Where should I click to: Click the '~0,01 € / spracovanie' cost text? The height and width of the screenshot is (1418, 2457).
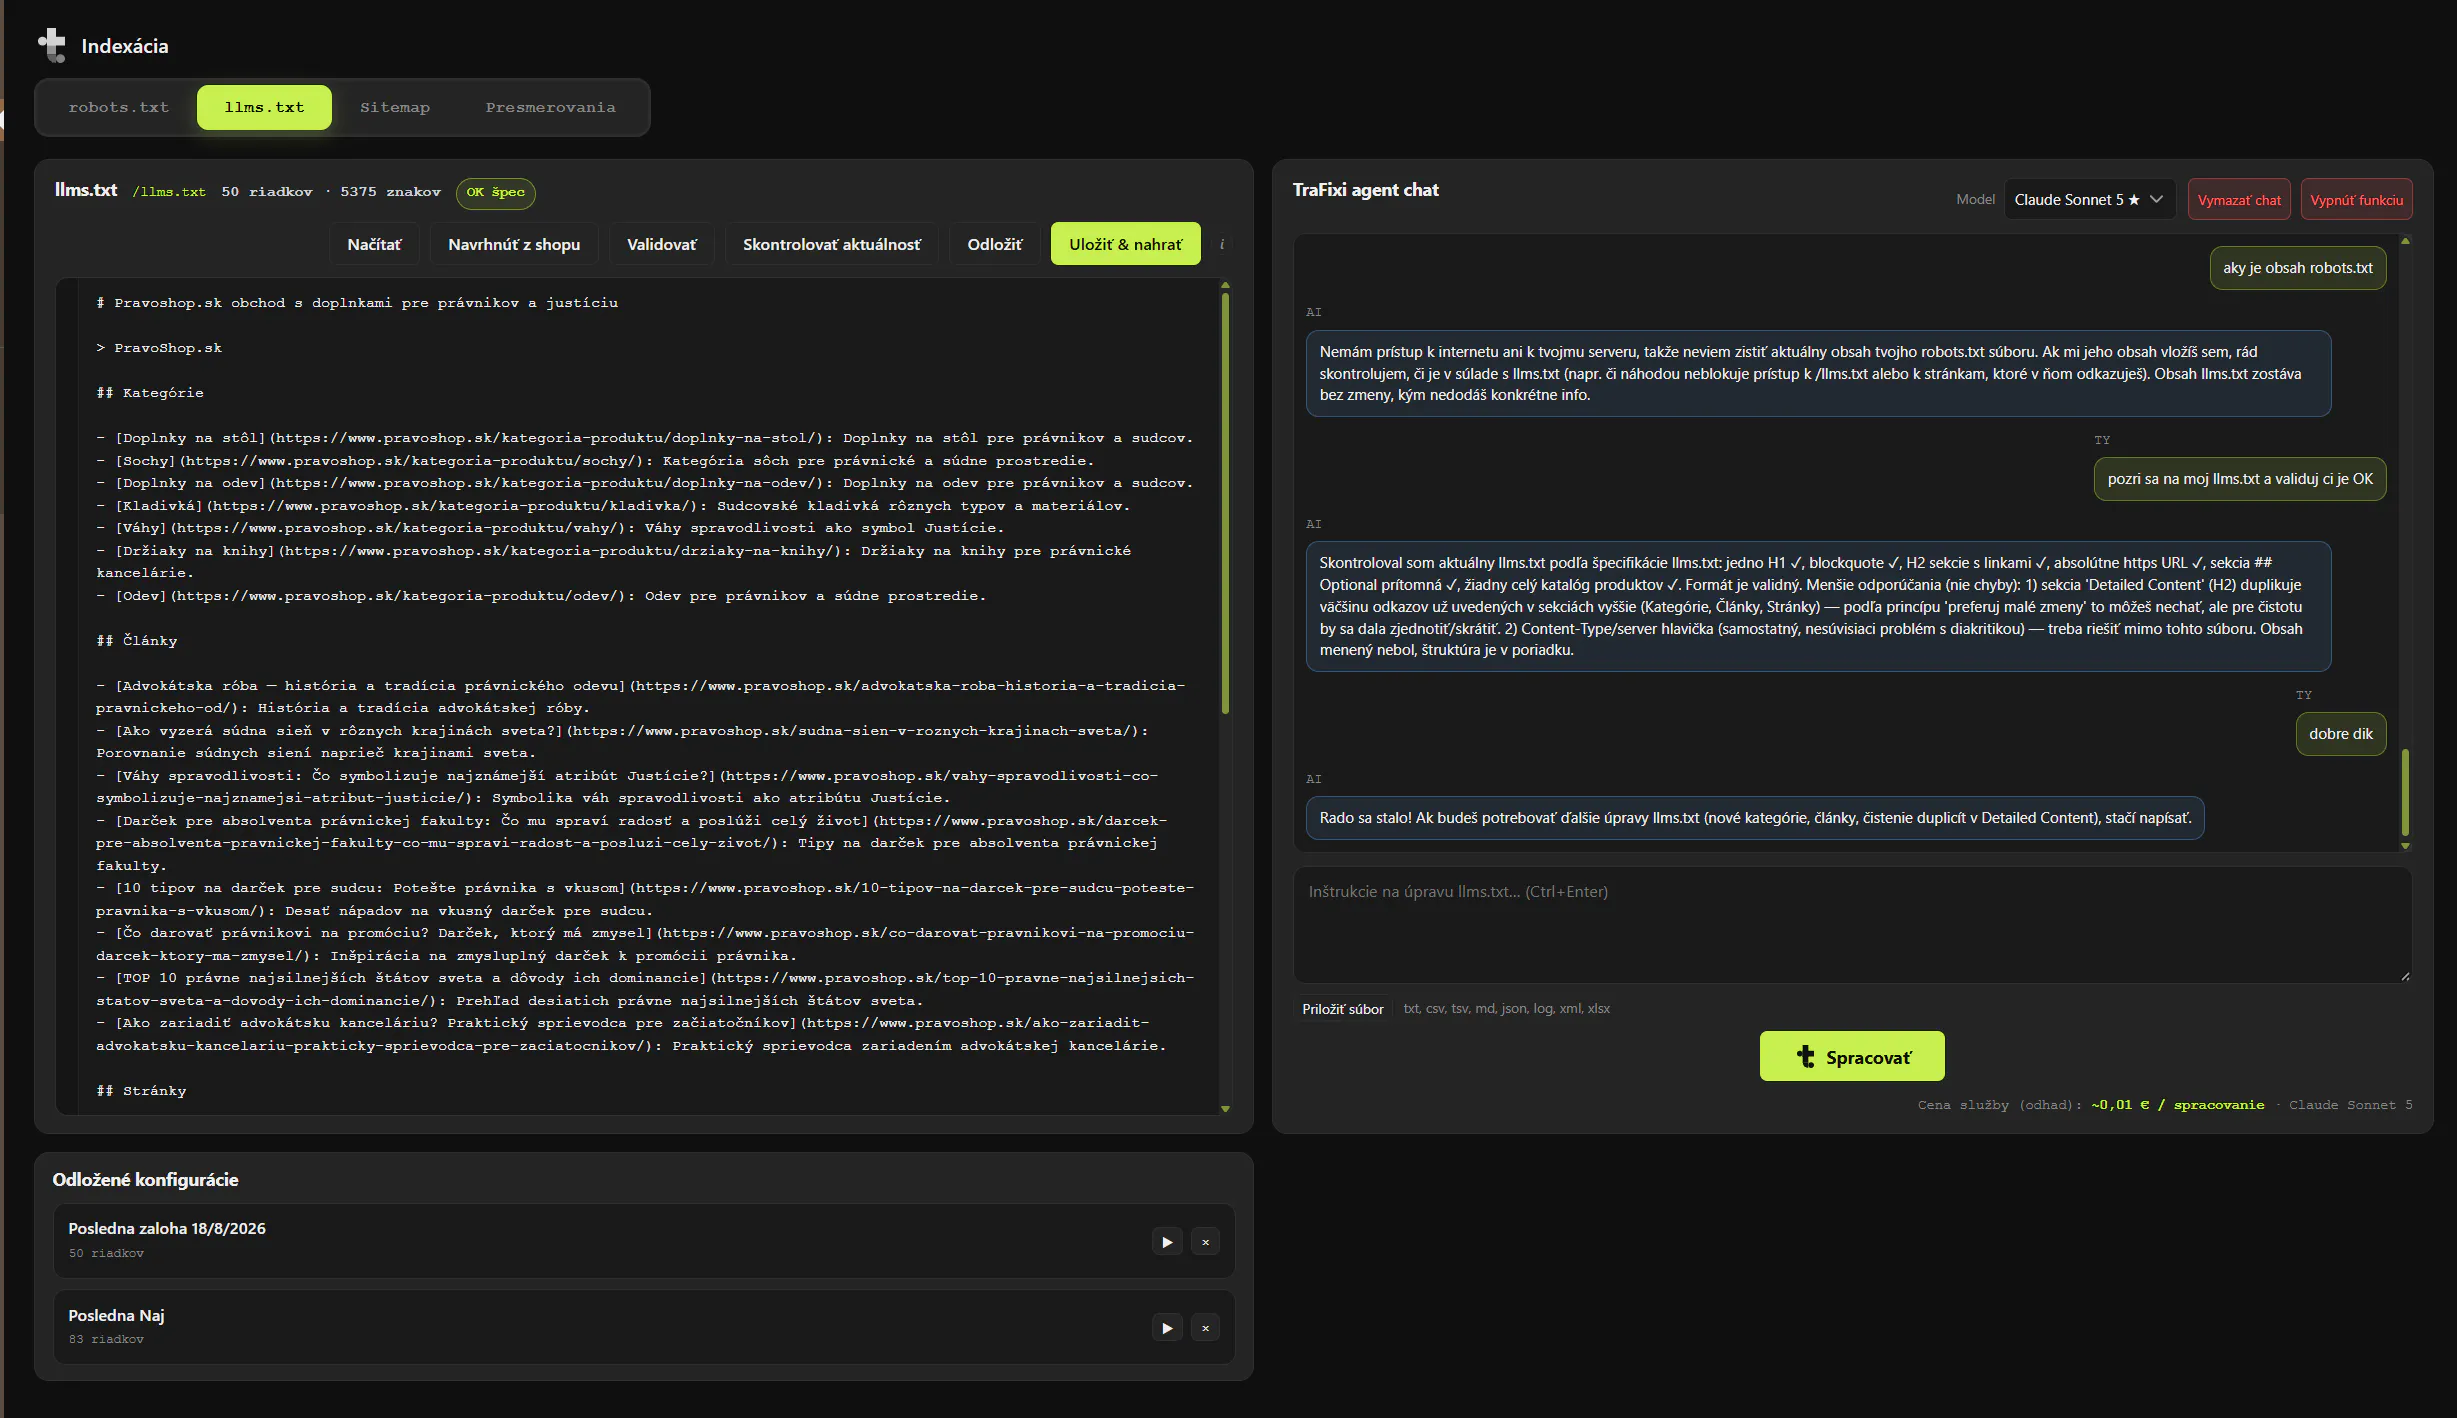pos(2178,1105)
